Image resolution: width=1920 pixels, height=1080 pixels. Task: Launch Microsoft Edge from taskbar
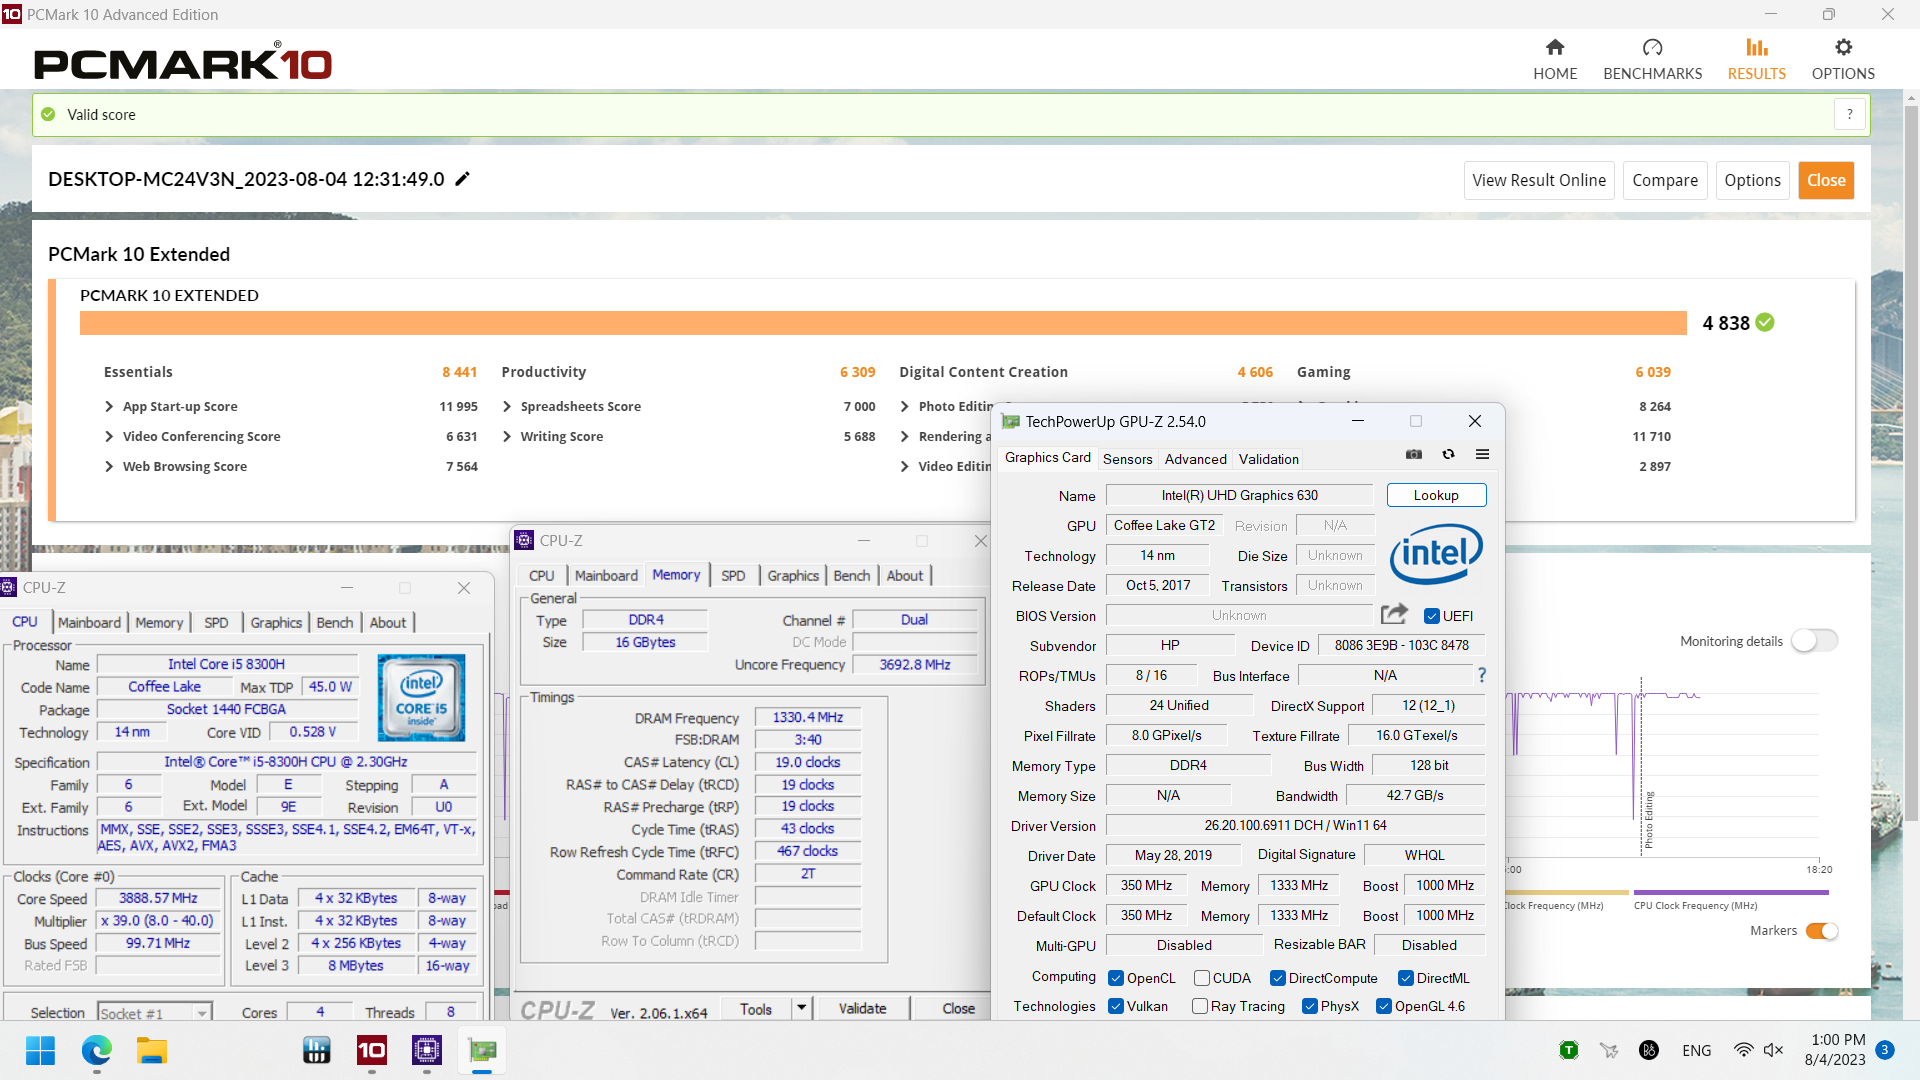coord(97,1050)
